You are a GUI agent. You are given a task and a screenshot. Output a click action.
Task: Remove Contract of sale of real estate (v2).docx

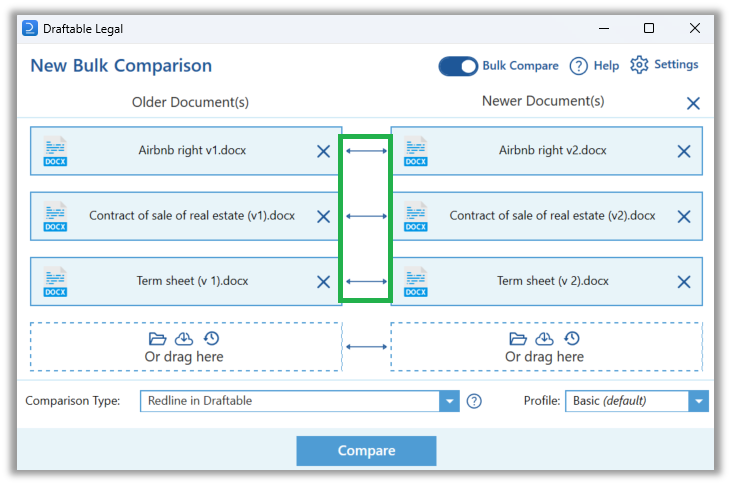pos(683,216)
